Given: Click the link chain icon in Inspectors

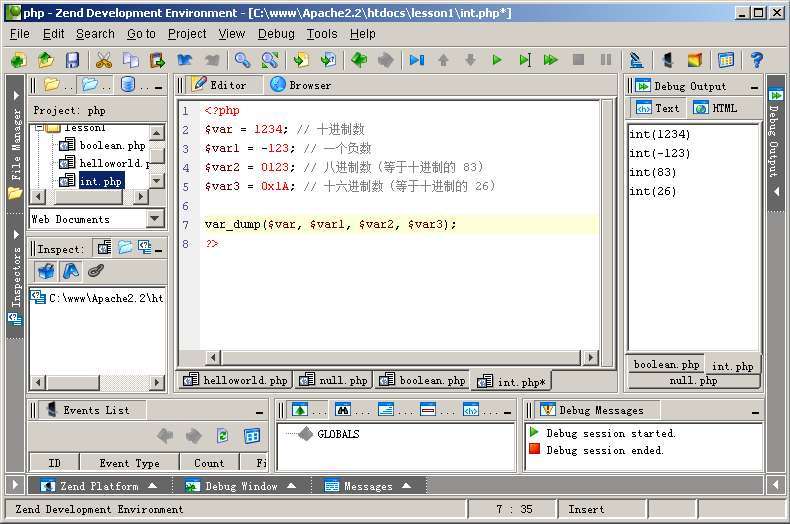Looking at the screenshot, I should 95,271.
